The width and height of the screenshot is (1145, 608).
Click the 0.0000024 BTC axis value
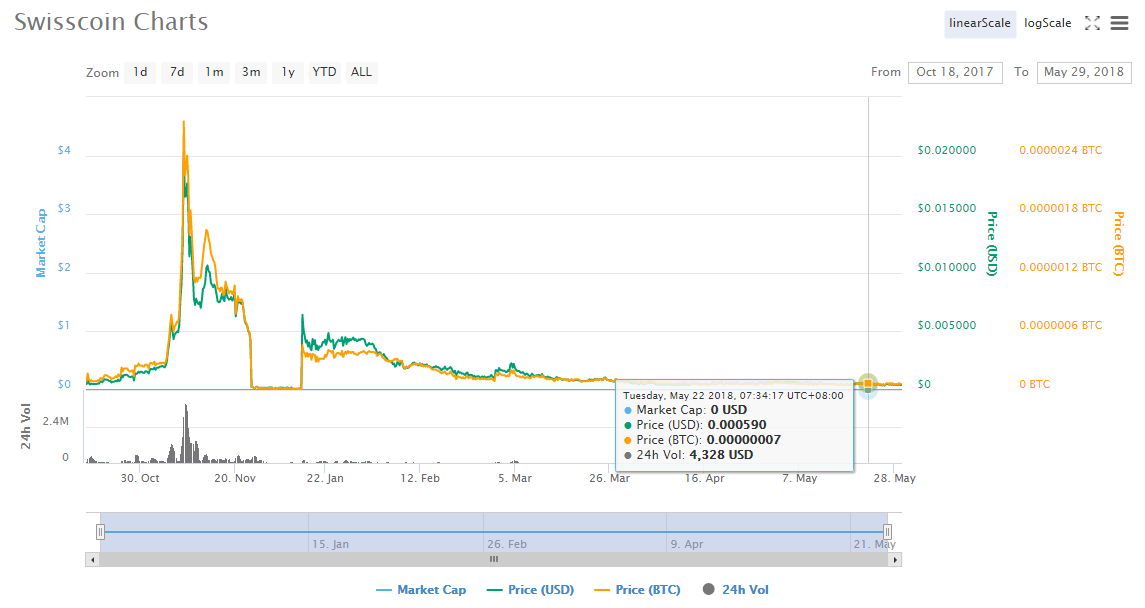click(1060, 150)
